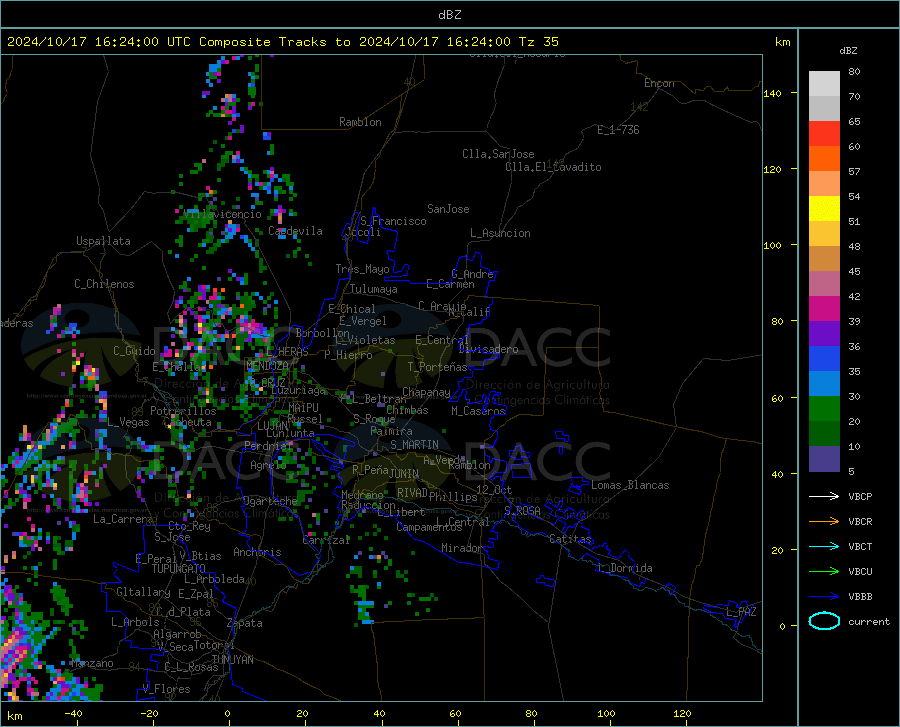Click the blue VBBB arrow in legend
This screenshot has width=900, height=727.
[824, 596]
